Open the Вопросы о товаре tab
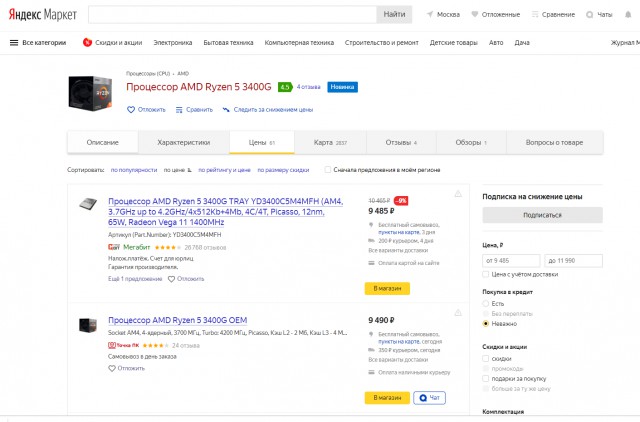Viewport: 640px width, 422px height. point(554,142)
